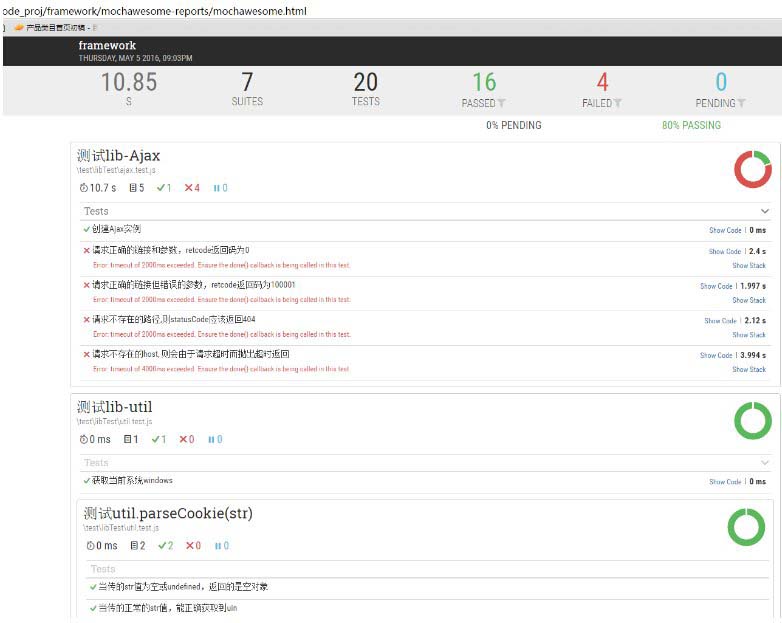Screen dimensions: 782x623
Task: Click the 10.85 S duration counter
Action: pos(129,89)
